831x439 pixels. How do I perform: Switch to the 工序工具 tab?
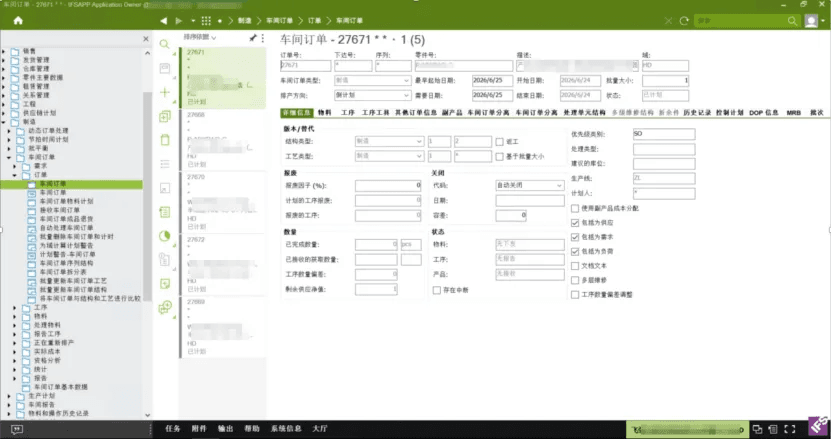(x=376, y=113)
